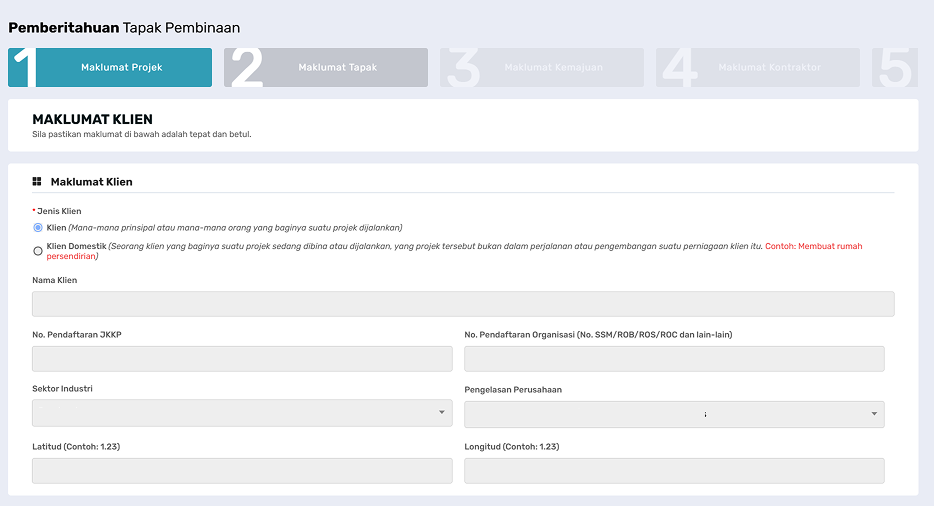Click the grid icon beside Maklumat Klien
The height and width of the screenshot is (506, 934).
tap(37, 181)
